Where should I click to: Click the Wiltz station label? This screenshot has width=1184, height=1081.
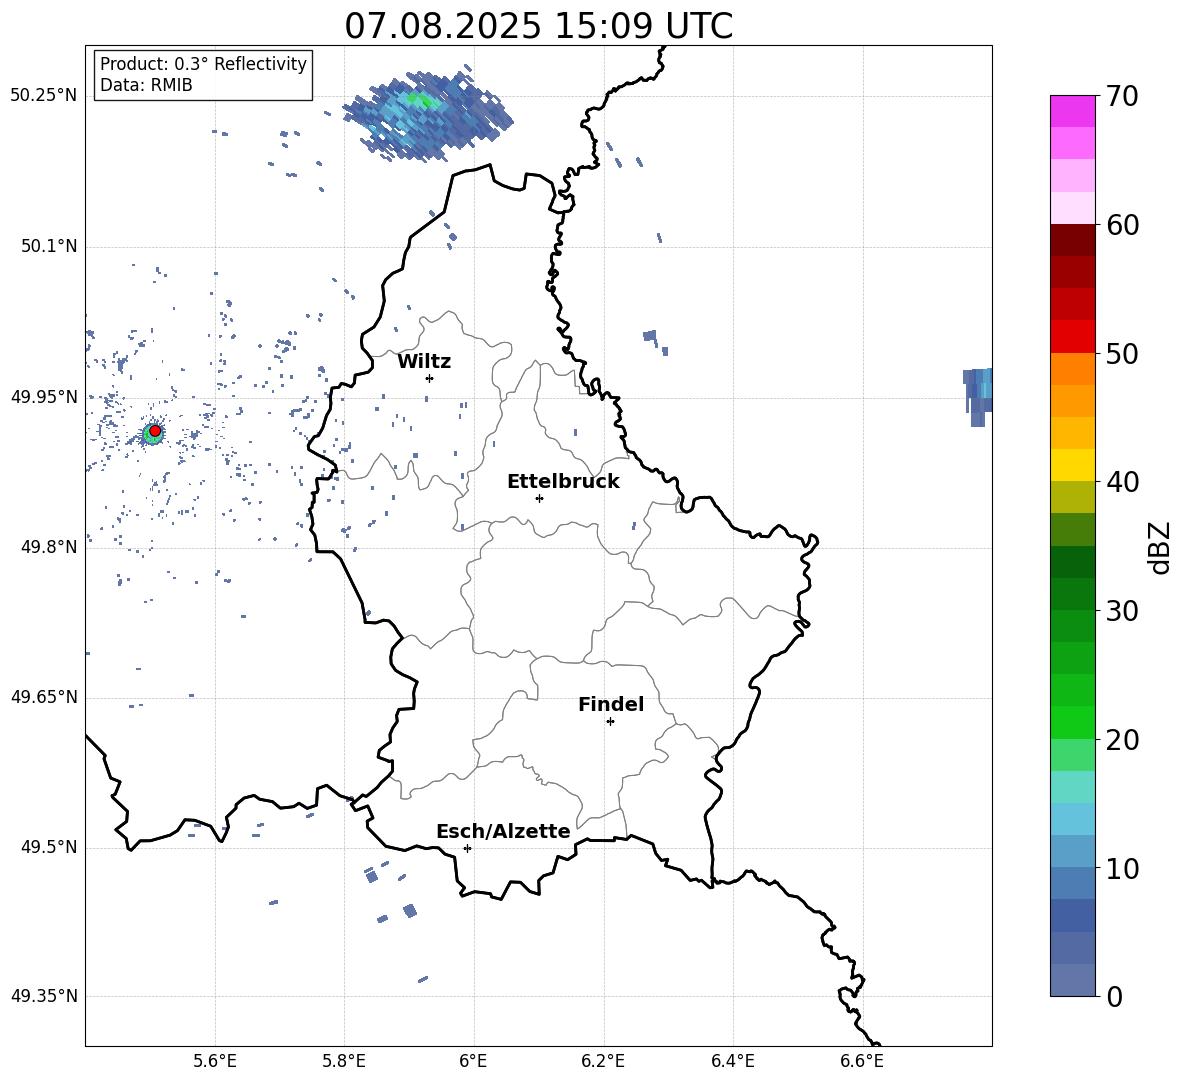click(424, 362)
